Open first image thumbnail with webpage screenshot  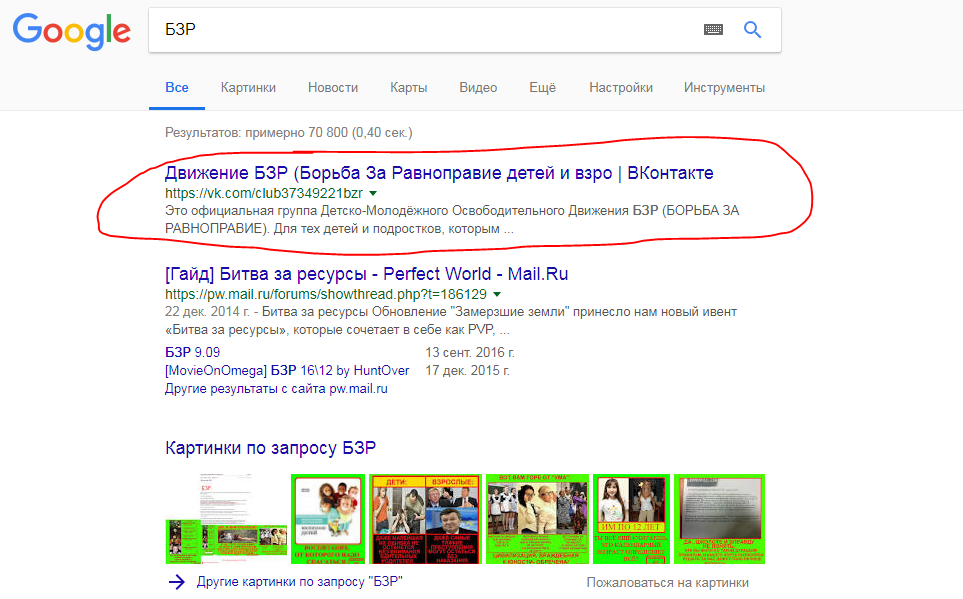[226, 519]
